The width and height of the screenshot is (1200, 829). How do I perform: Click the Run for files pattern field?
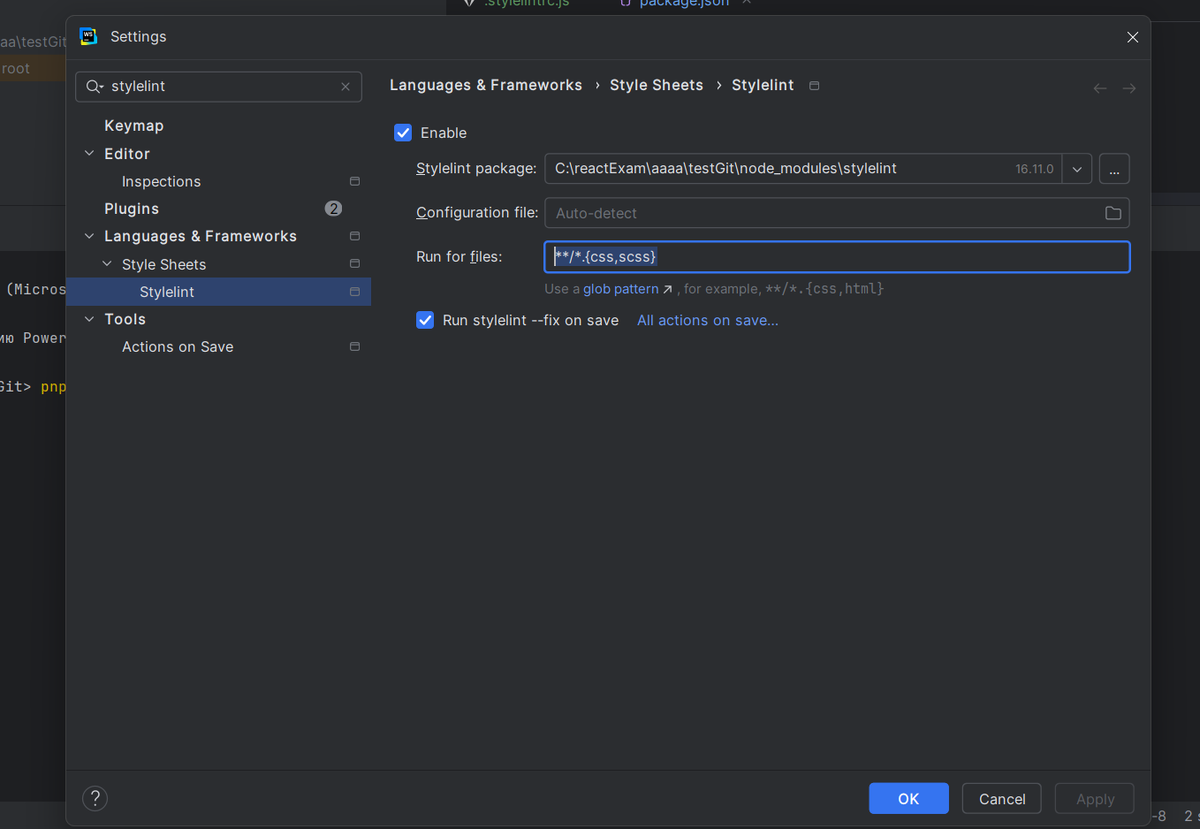[837, 257]
